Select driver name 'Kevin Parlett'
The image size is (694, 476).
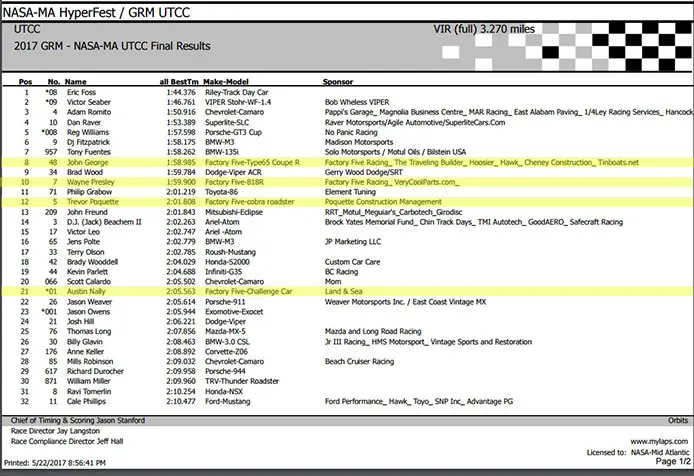click(x=88, y=271)
